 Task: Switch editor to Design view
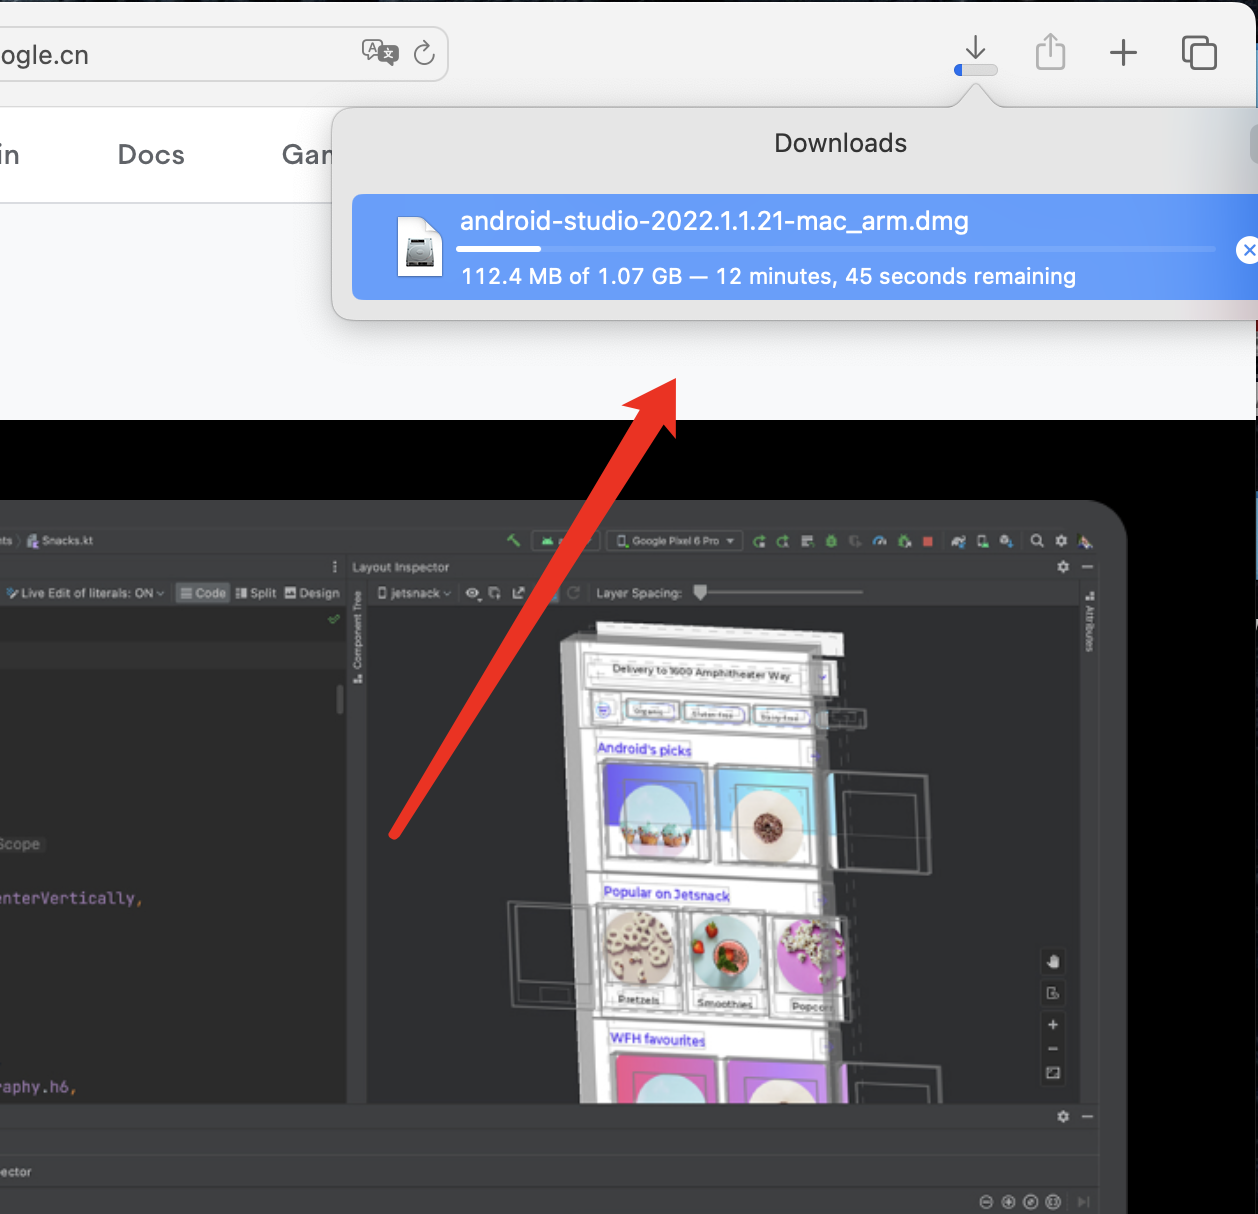click(312, 593)
